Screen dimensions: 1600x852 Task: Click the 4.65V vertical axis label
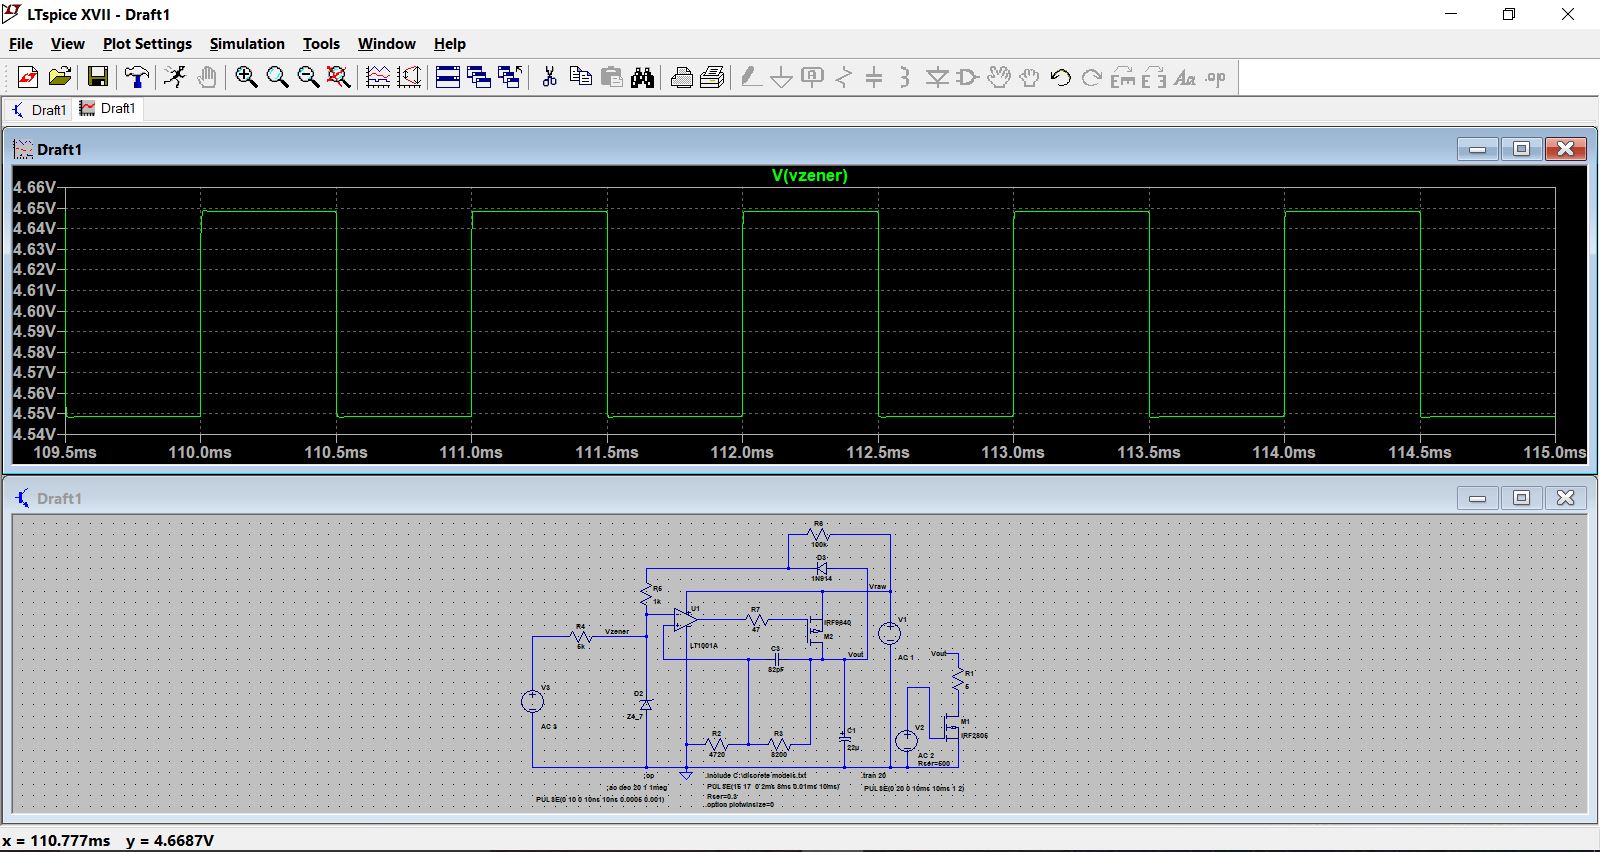pyautogui.click(x=34, y=208)
